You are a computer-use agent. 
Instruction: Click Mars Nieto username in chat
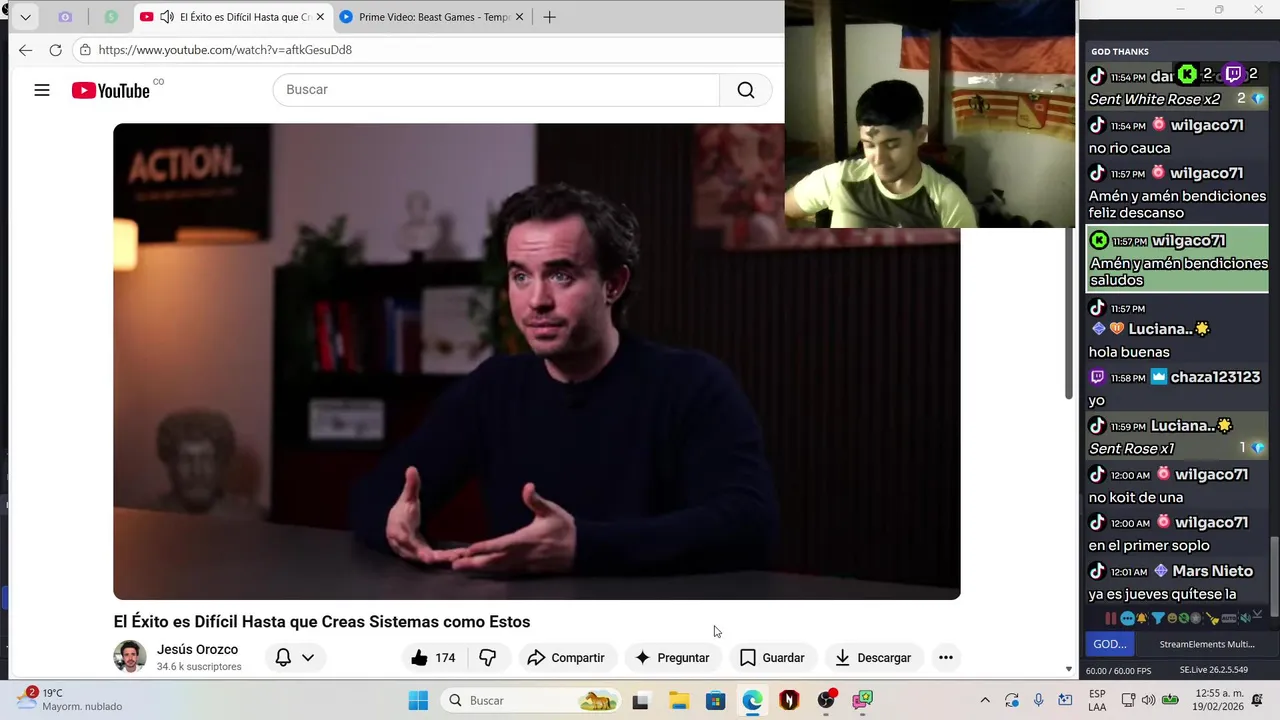click(1212, 571)
